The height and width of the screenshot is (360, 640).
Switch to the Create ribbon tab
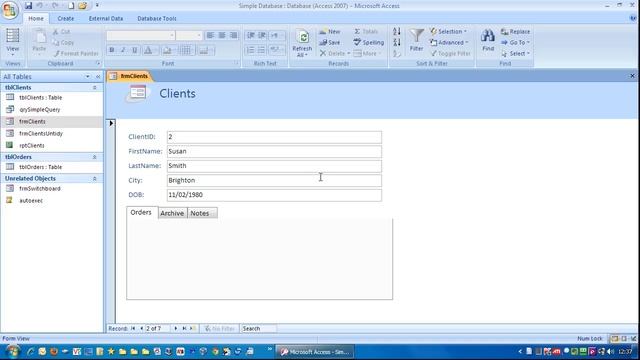[66, 18]
